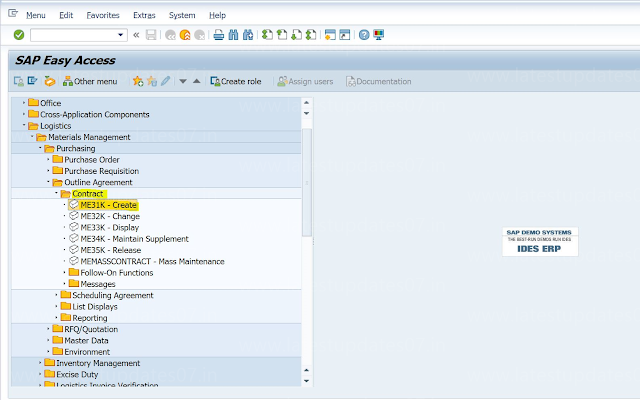This screenshot has width=640, height=400.
Task: Open the Help menu
Action: [218, 16]
